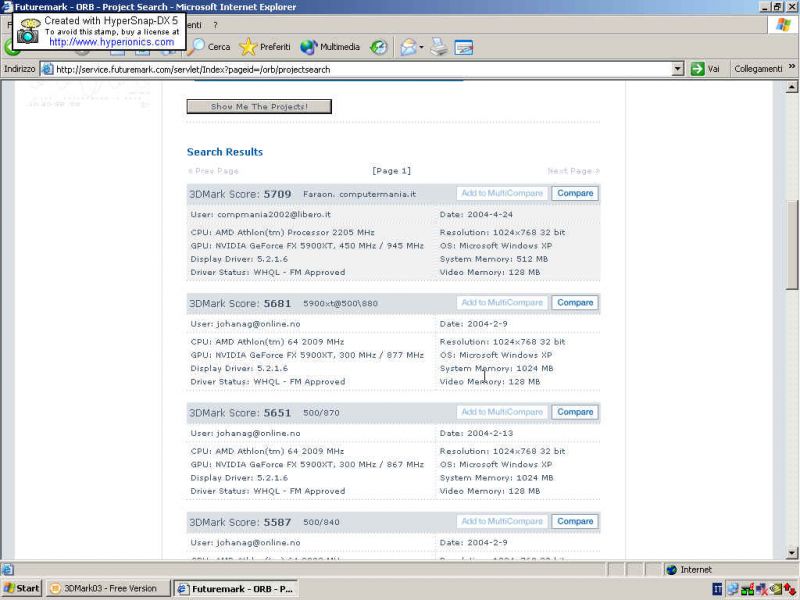Image resolution: width=800 pixels, height=600 pixels.
Task: Open the Messenger tray icon
Action: point(733,589)
